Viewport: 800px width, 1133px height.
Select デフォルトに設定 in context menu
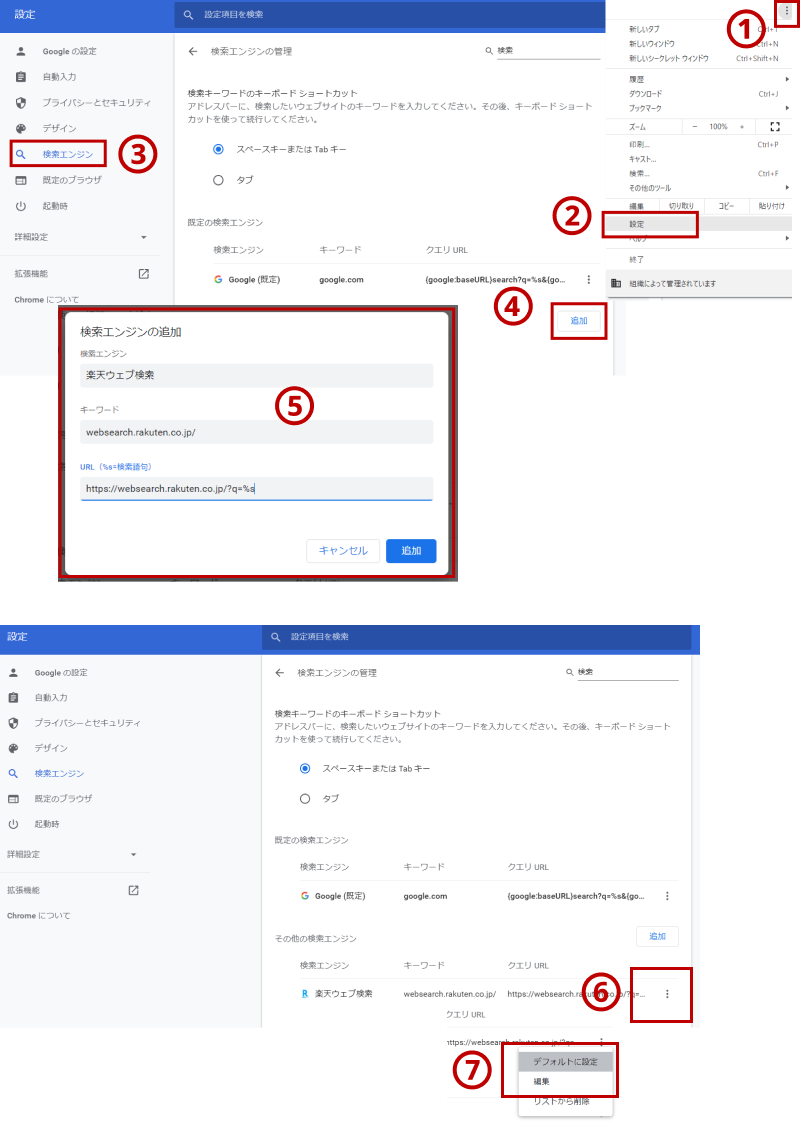point(566,1061)
